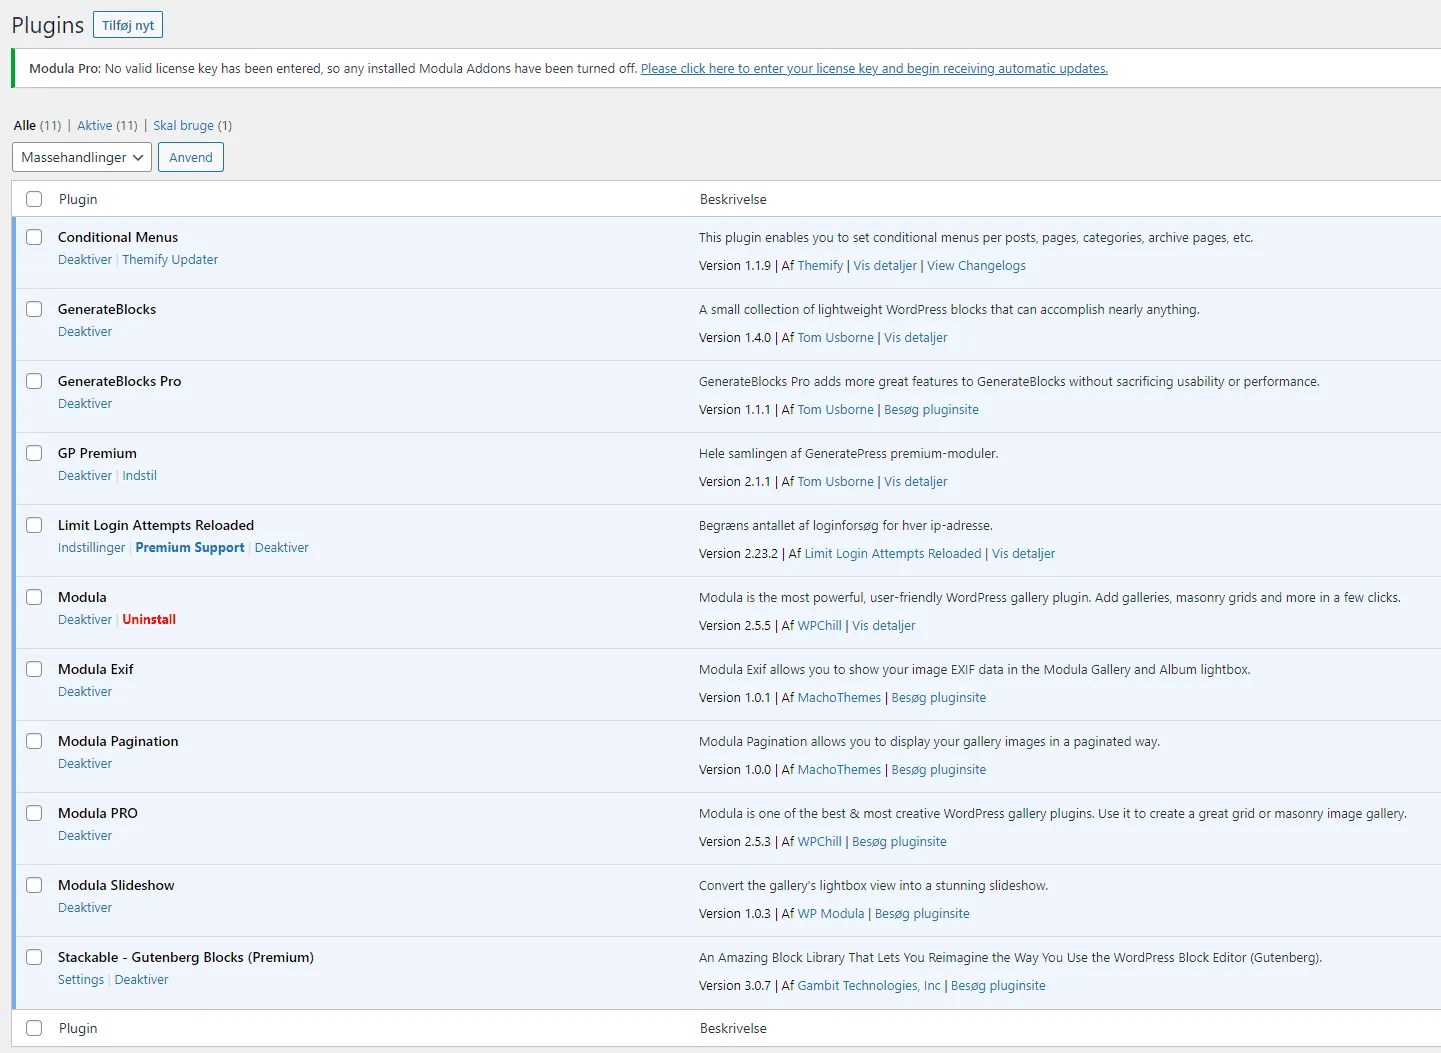Tick the select-all checkbox in the table header
Viewport: 1441px width, 1053px height.
point(34,199)
